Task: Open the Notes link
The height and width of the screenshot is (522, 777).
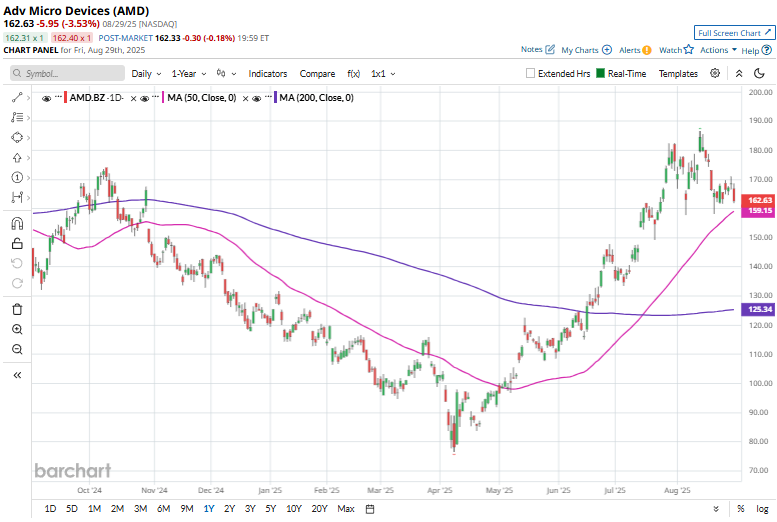Action: click(538, 50)
